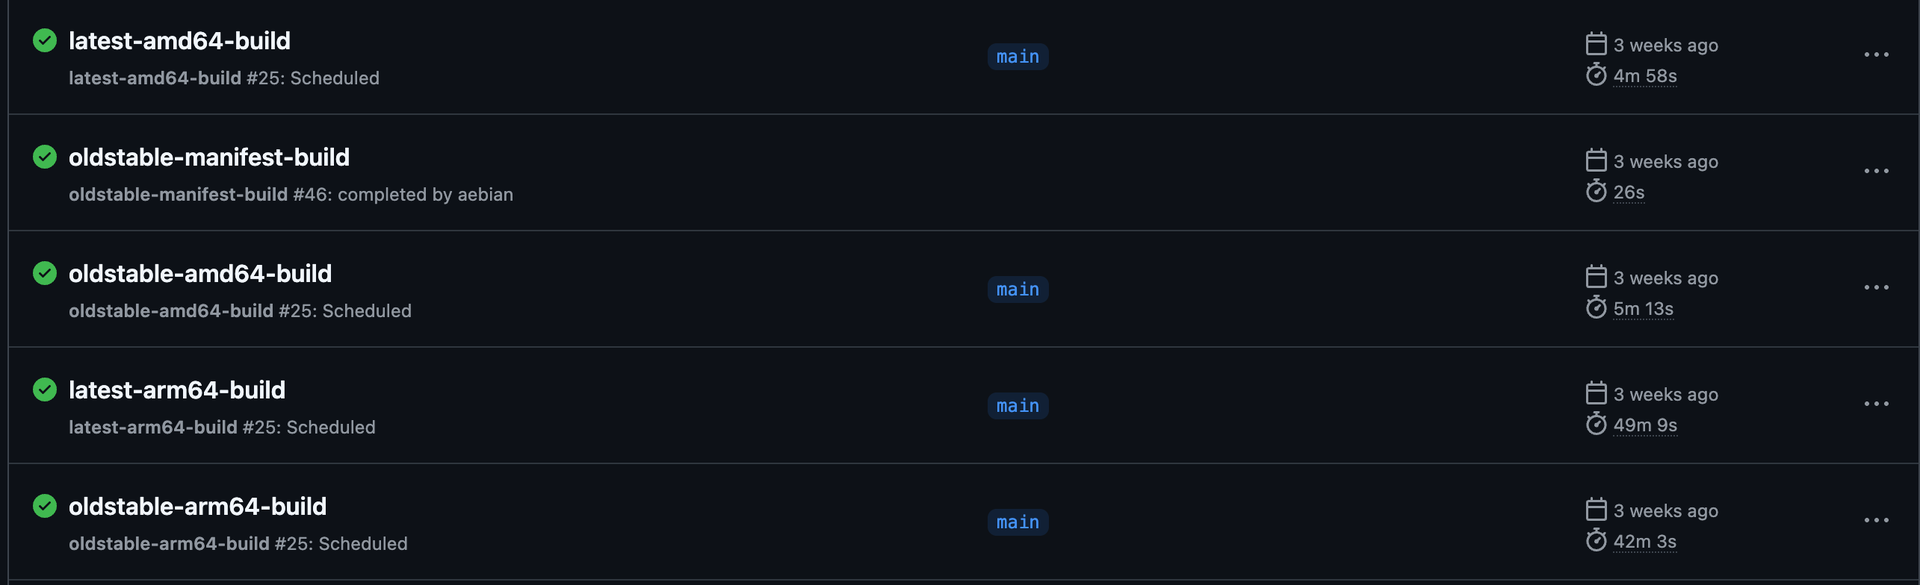Open the ellipsis menu for oldstable-arm64-build
The image size is (1920, 585).
coord(1876,521)
